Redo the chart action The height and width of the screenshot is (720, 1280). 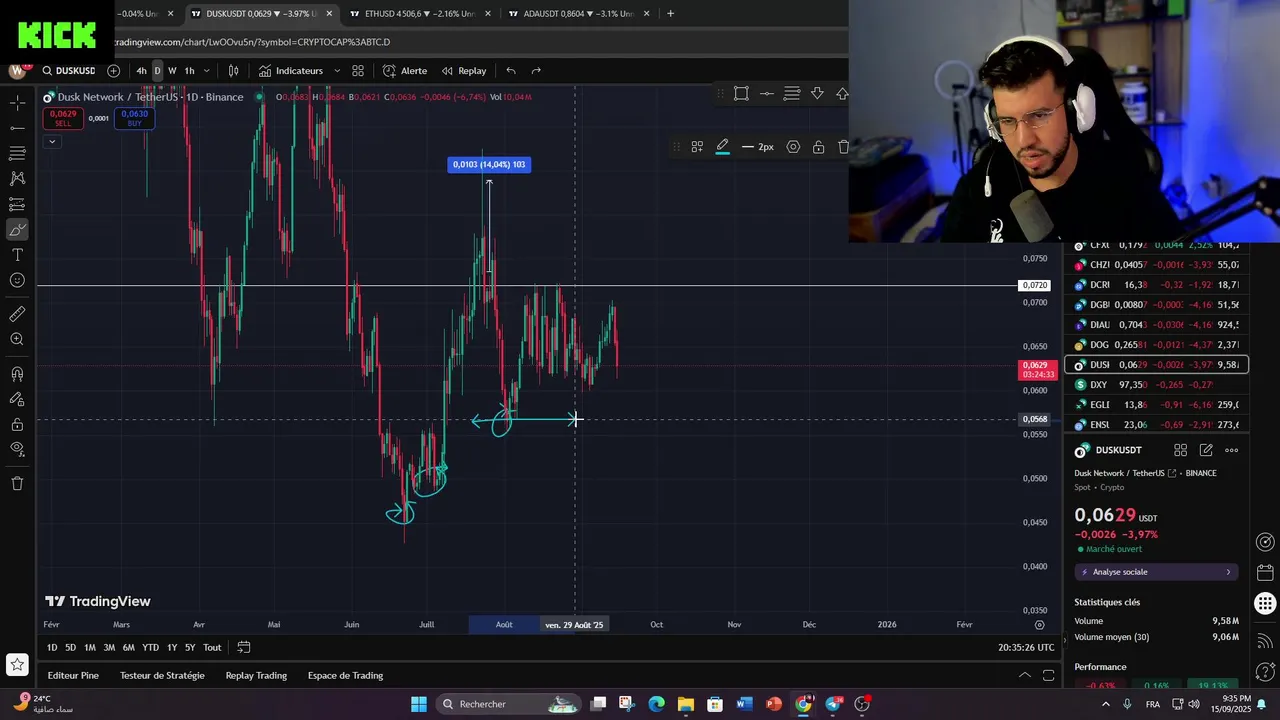[536, 71]
